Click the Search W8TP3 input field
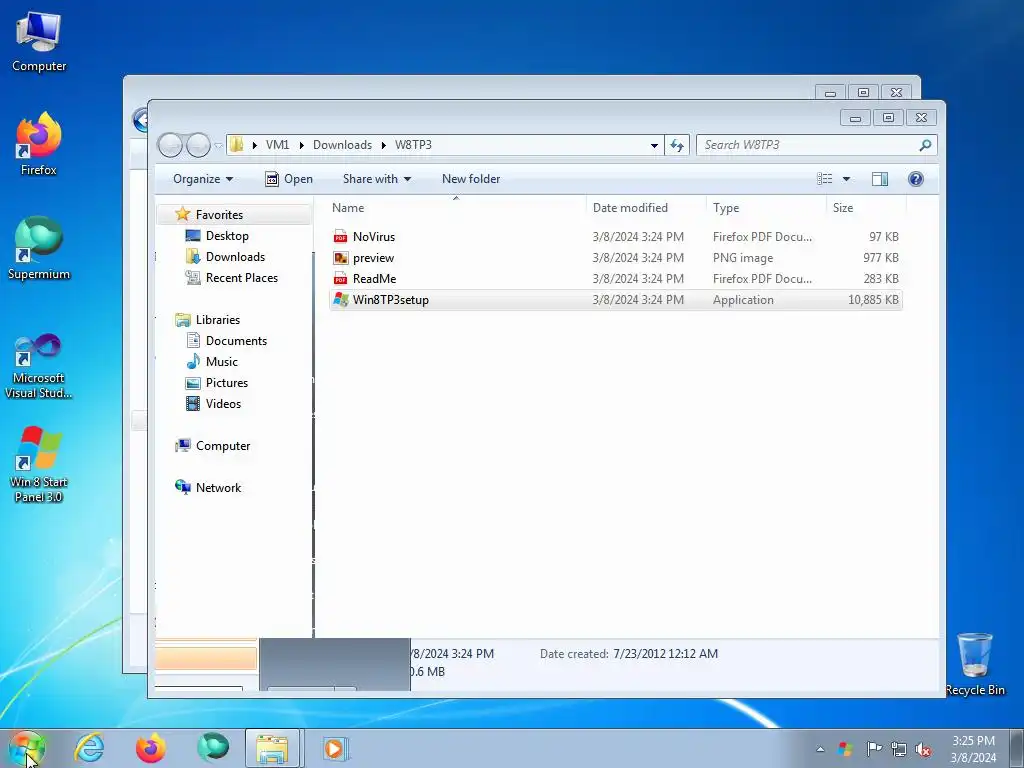The image size is (1024, 768). (x=808, y=145)
